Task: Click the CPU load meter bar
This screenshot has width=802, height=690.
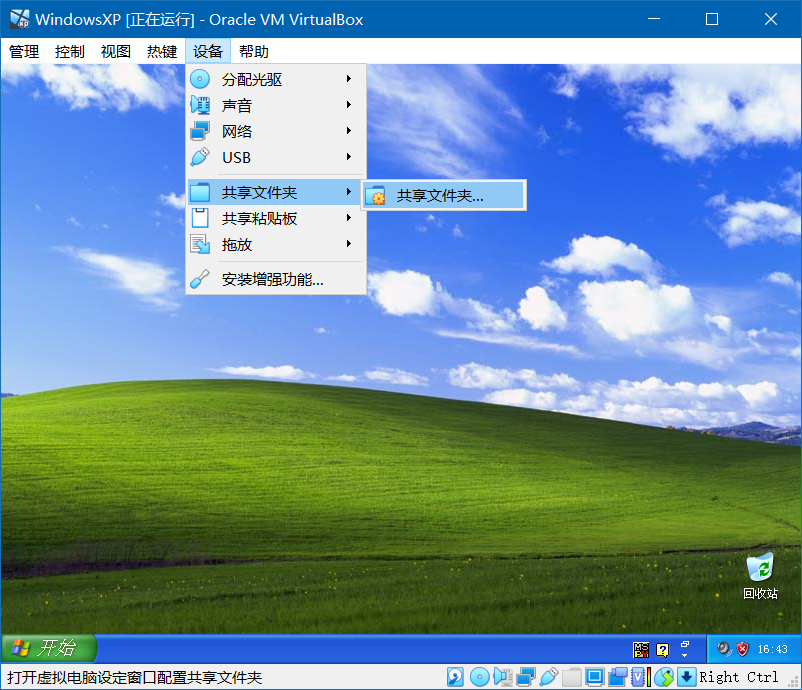Action: coord(649,677)
